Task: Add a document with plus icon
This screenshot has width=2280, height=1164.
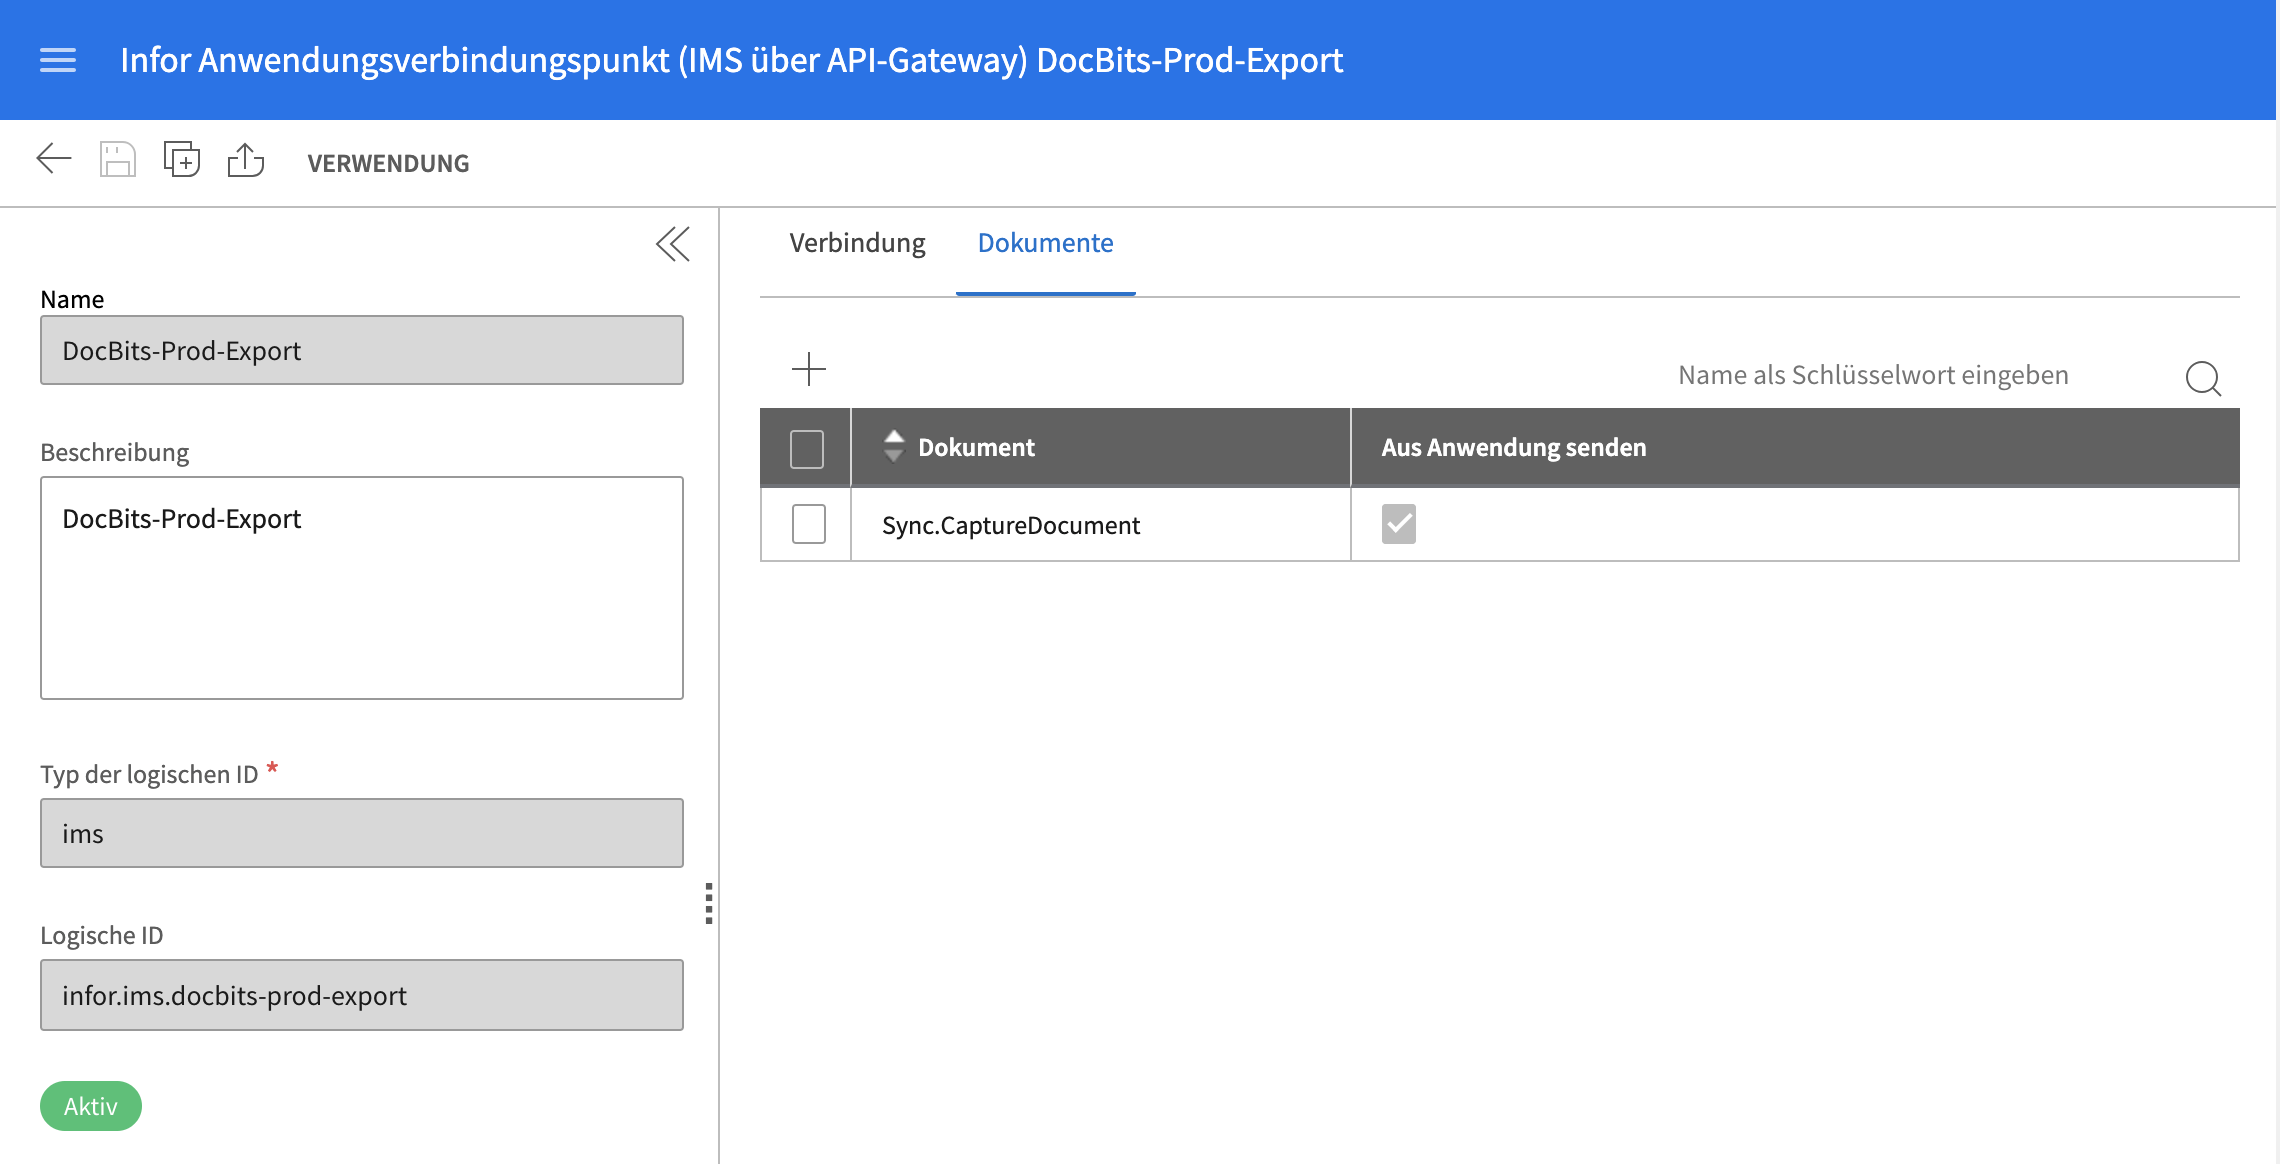Action: pyautogui.click(x=808, y=370)
